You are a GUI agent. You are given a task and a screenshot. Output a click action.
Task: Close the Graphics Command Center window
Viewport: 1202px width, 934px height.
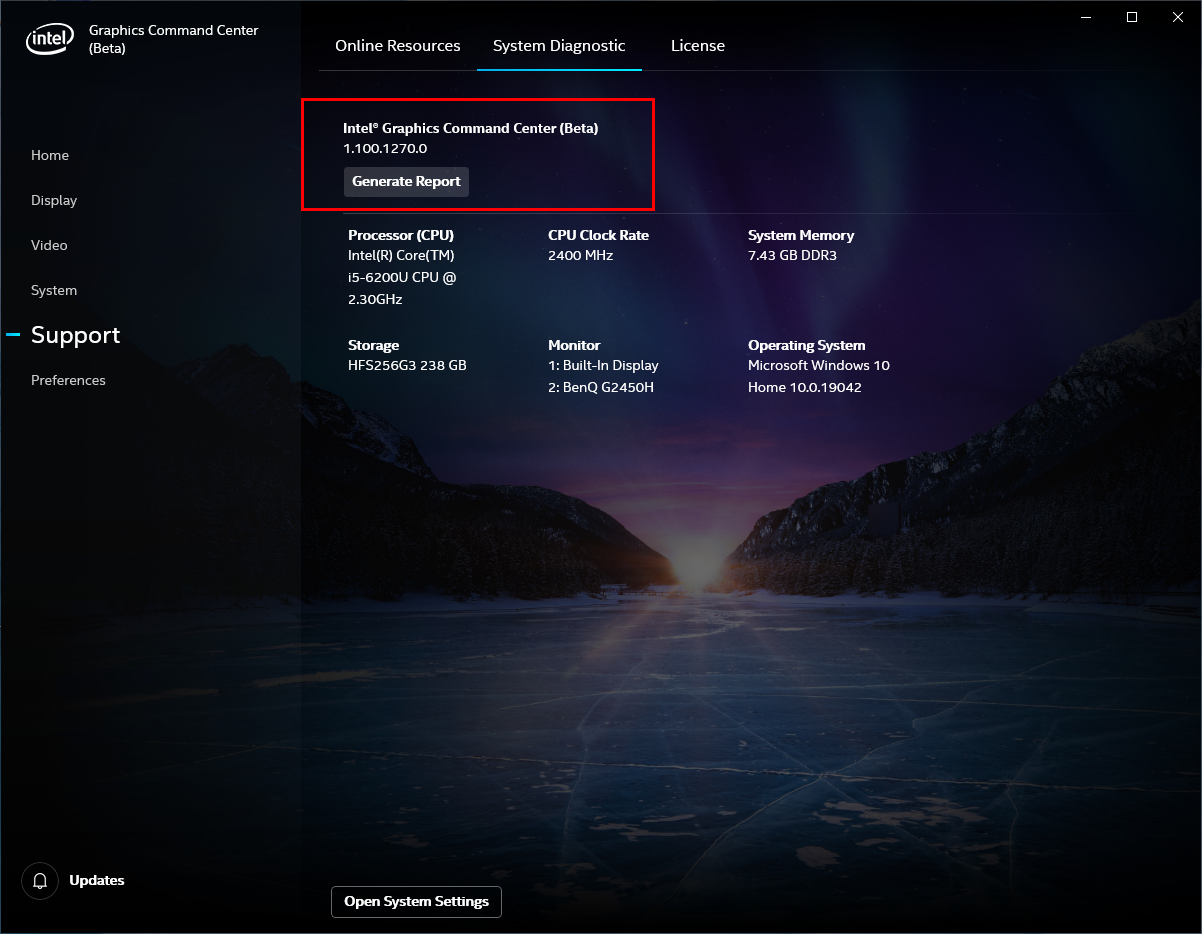point(1178,17)
